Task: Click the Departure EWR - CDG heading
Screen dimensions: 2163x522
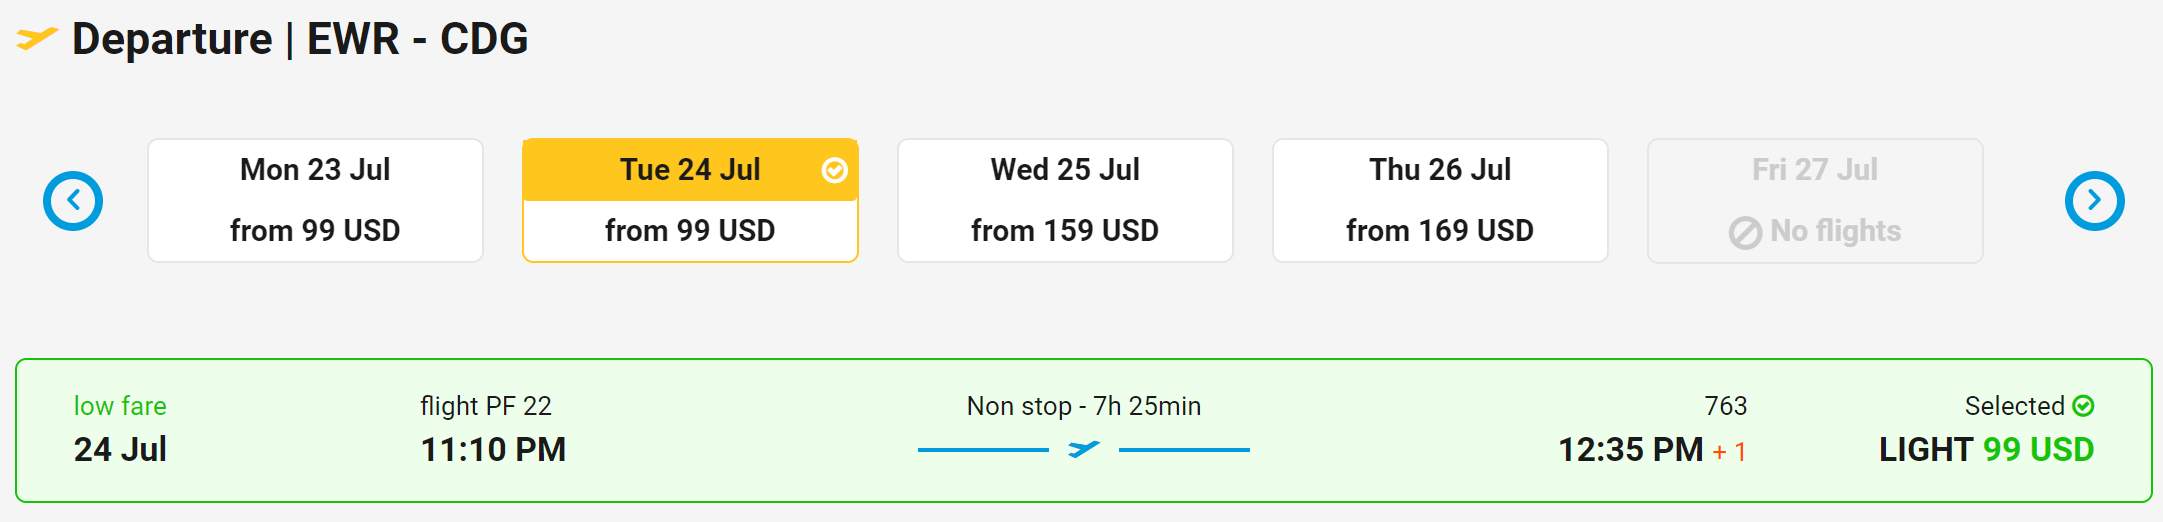Action: pos(300,39)
